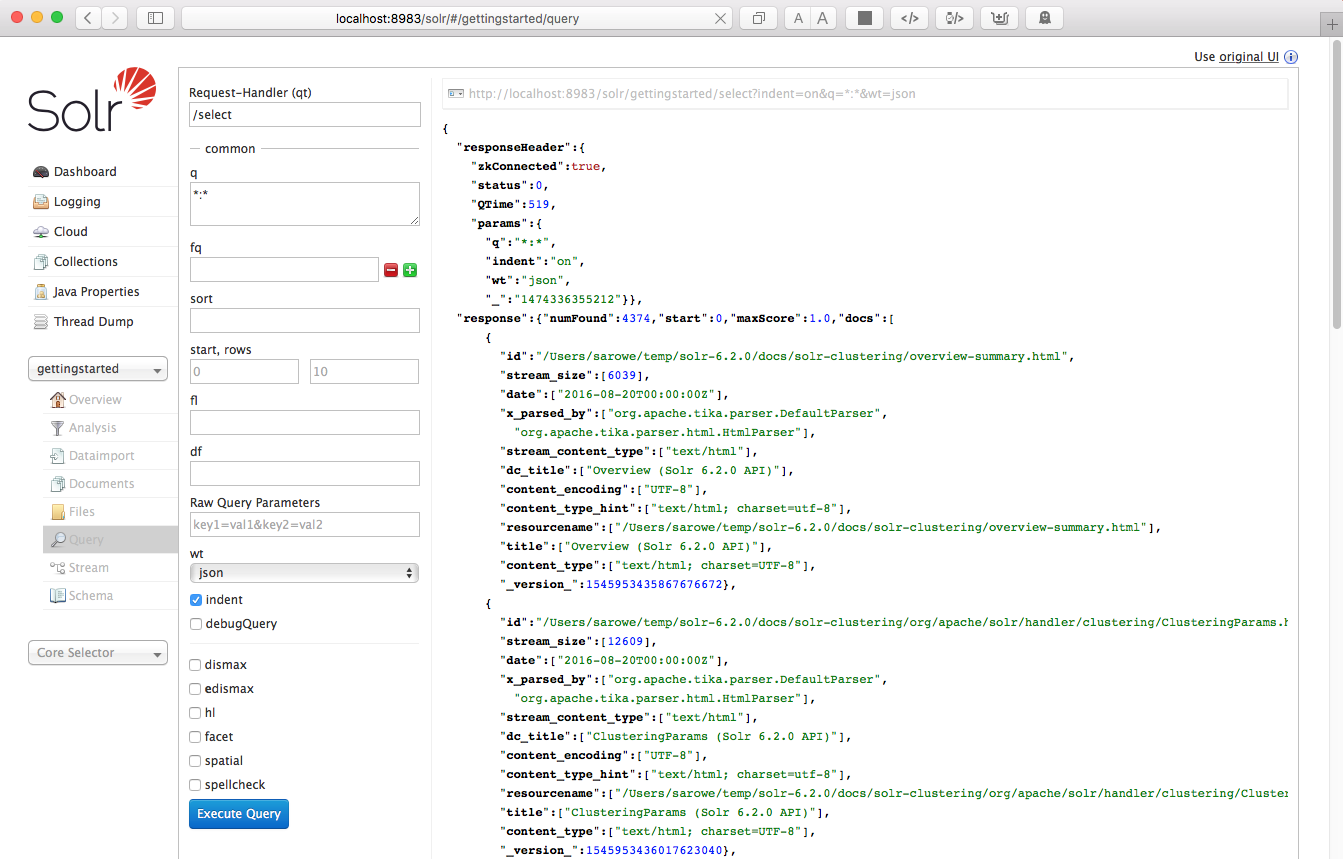Open the gettingstarted core dropdown
The height and width of the screenshot is (859, 1343).
[97, 368]
